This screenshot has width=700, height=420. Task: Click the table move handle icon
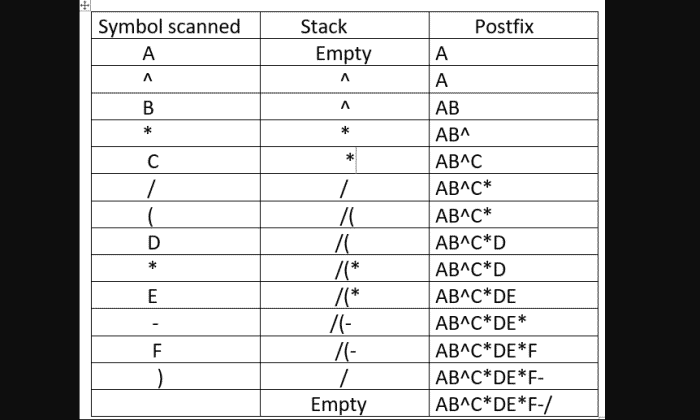point(85,5)
